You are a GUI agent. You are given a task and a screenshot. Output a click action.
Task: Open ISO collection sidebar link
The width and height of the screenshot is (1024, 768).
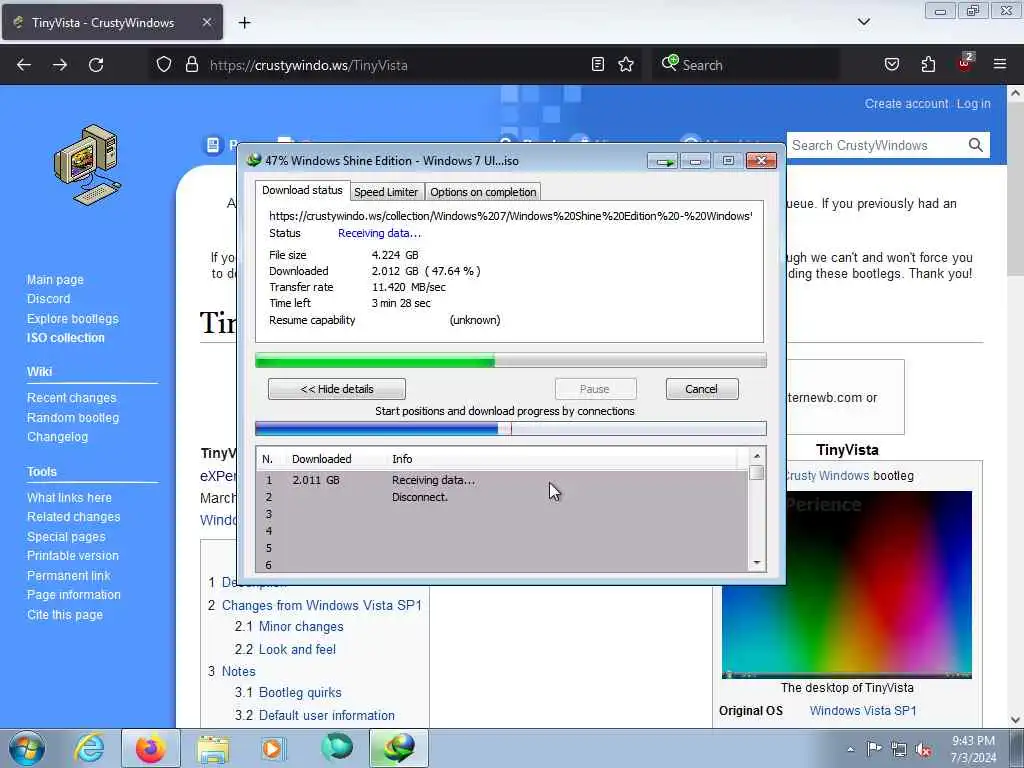pos(65,338)
